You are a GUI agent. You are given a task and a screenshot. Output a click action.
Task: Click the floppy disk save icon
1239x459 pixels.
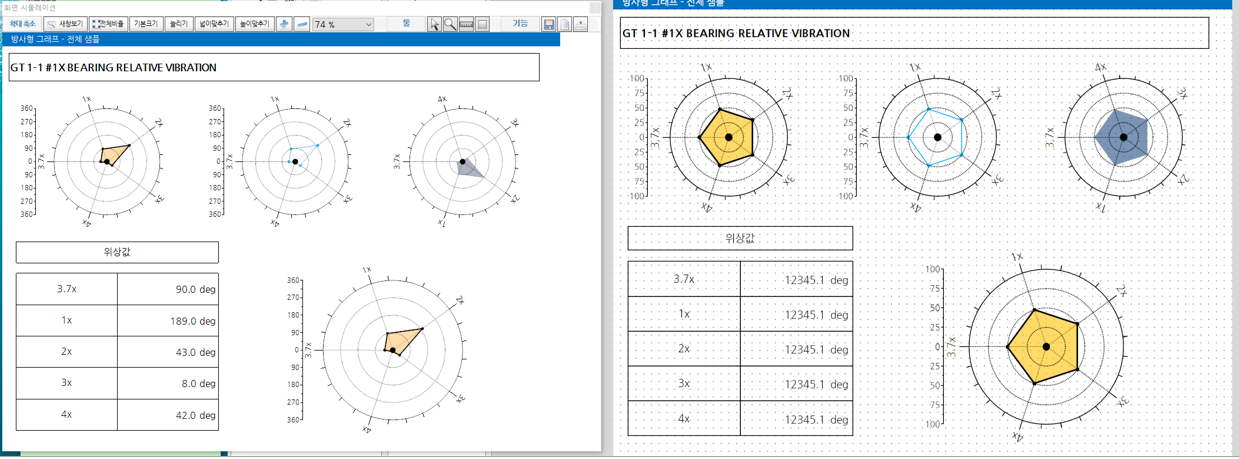(x=549, y=24)
